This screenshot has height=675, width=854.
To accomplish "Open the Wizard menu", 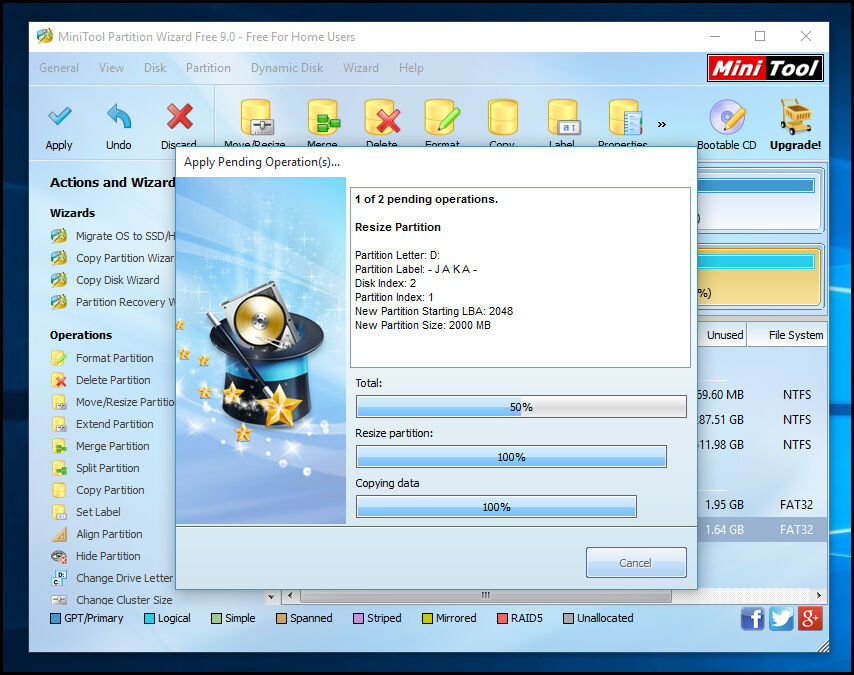I will [x=361, y=68].
